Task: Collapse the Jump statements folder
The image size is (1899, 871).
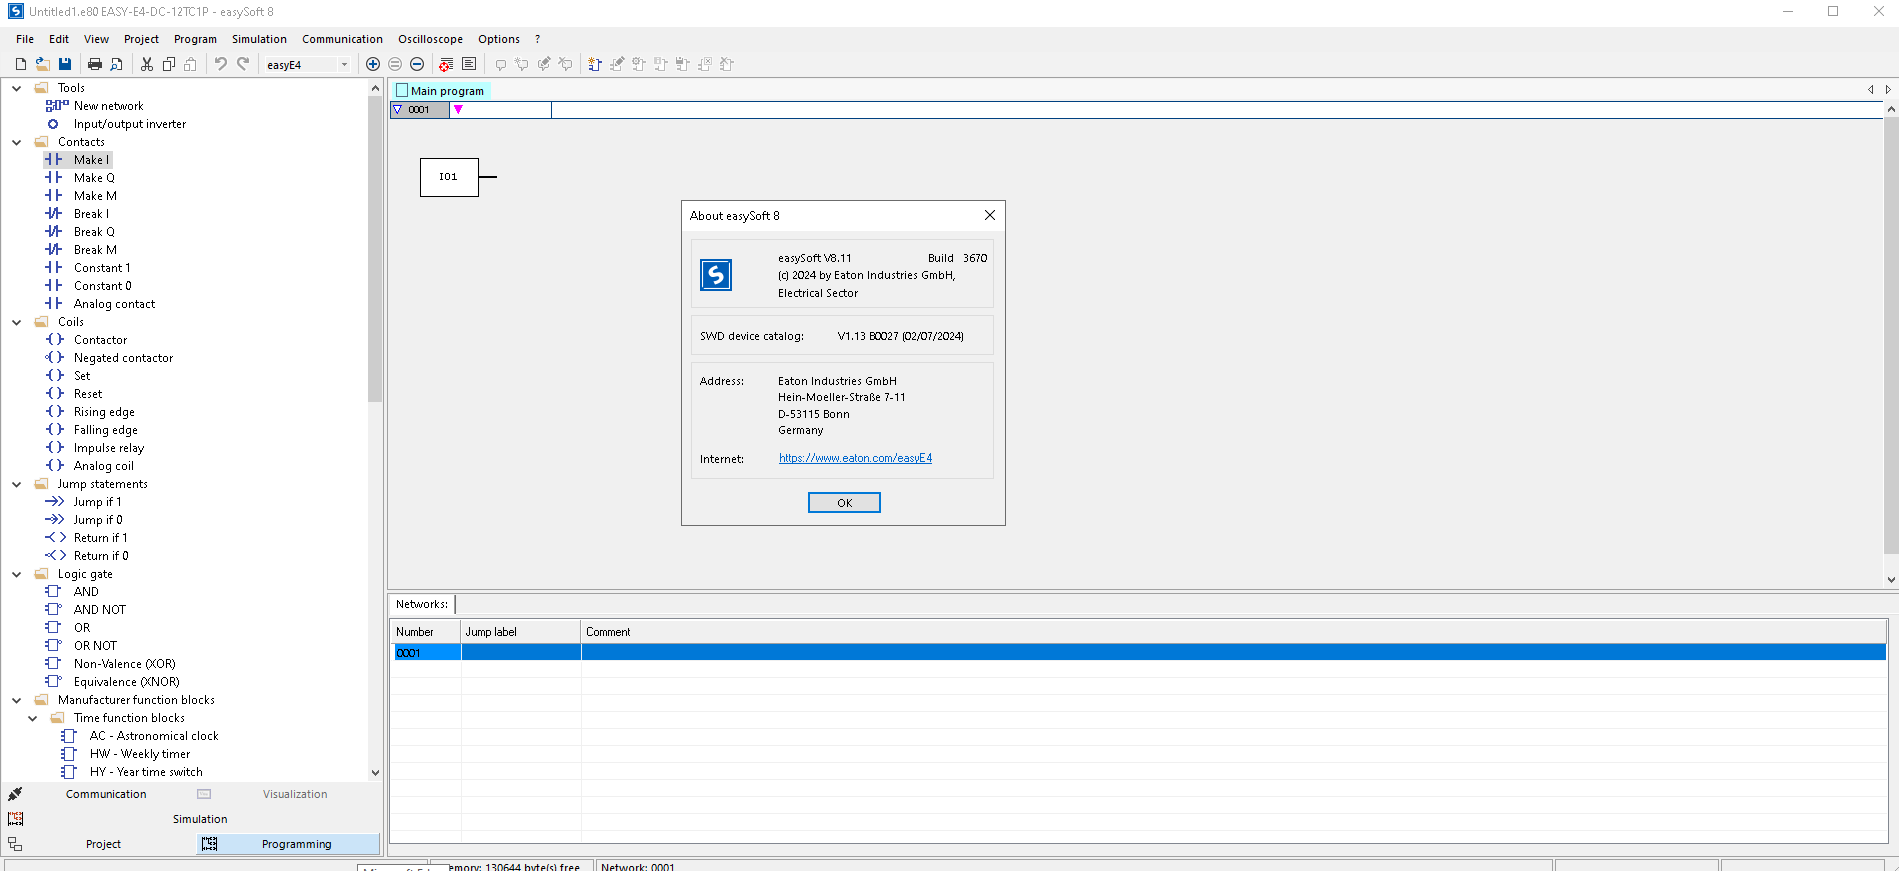Action: [x=17, y=484]
